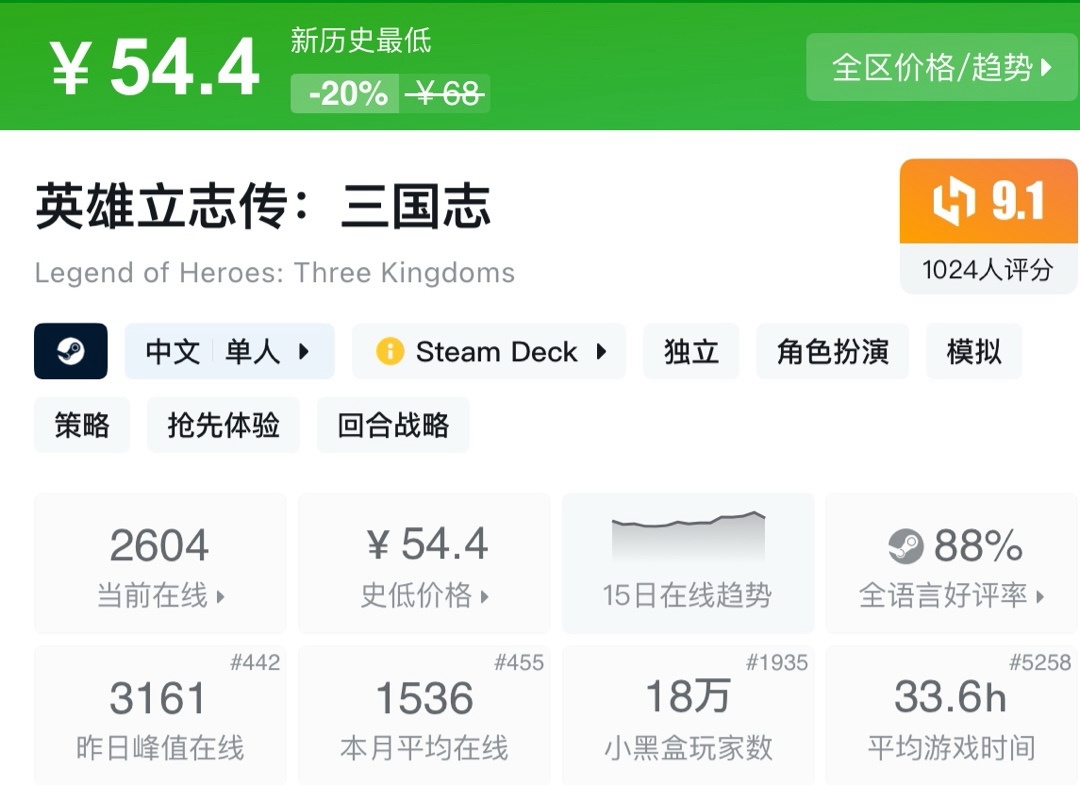1080x785 pixels.
Task: Select the 策略 genre tag
Action: pyautogui.click(x=82, y=425)
